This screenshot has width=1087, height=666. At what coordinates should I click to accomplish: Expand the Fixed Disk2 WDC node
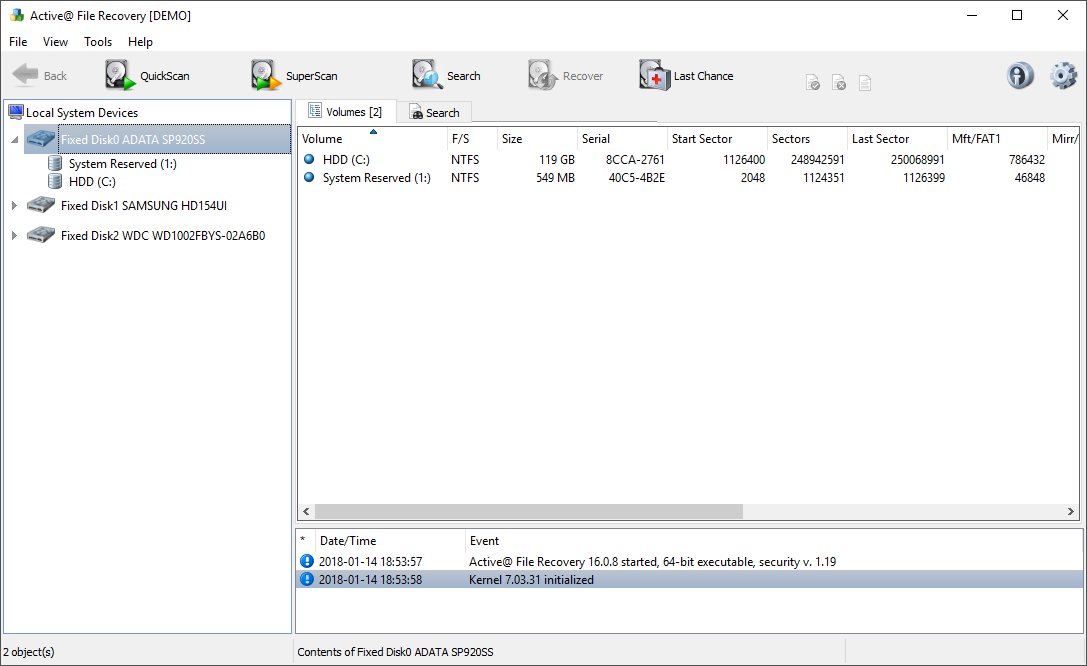pos(14,235)
